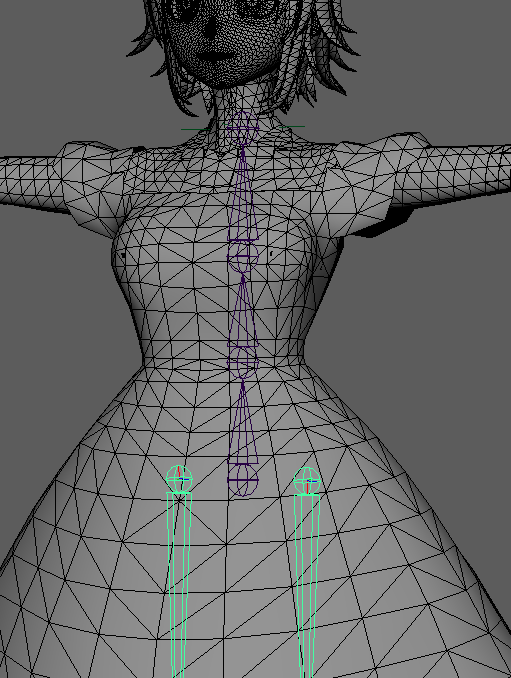Select the purple waist joint sphere

pyautogui.click(x=243, y=363)
